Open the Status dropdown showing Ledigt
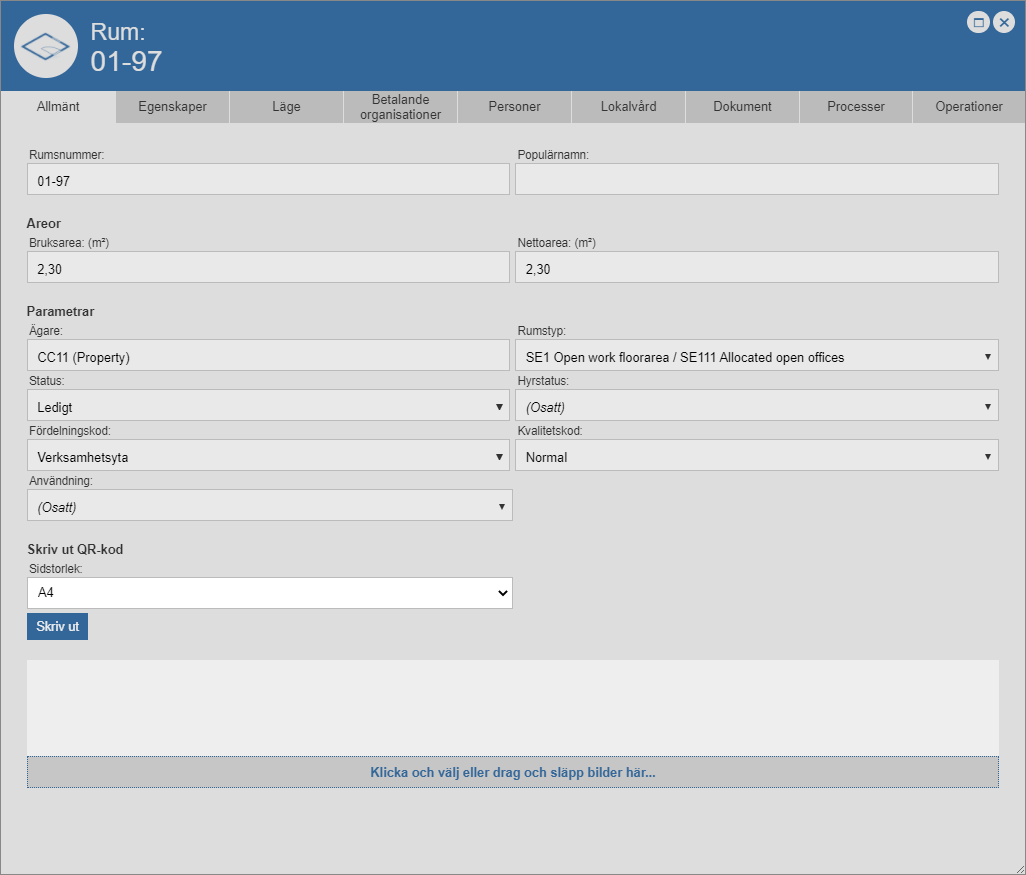 point(269,406)
